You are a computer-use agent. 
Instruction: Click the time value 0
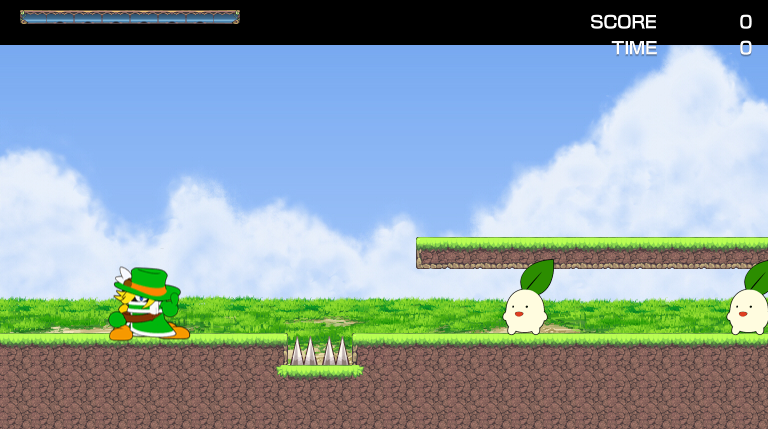[745, 48]
